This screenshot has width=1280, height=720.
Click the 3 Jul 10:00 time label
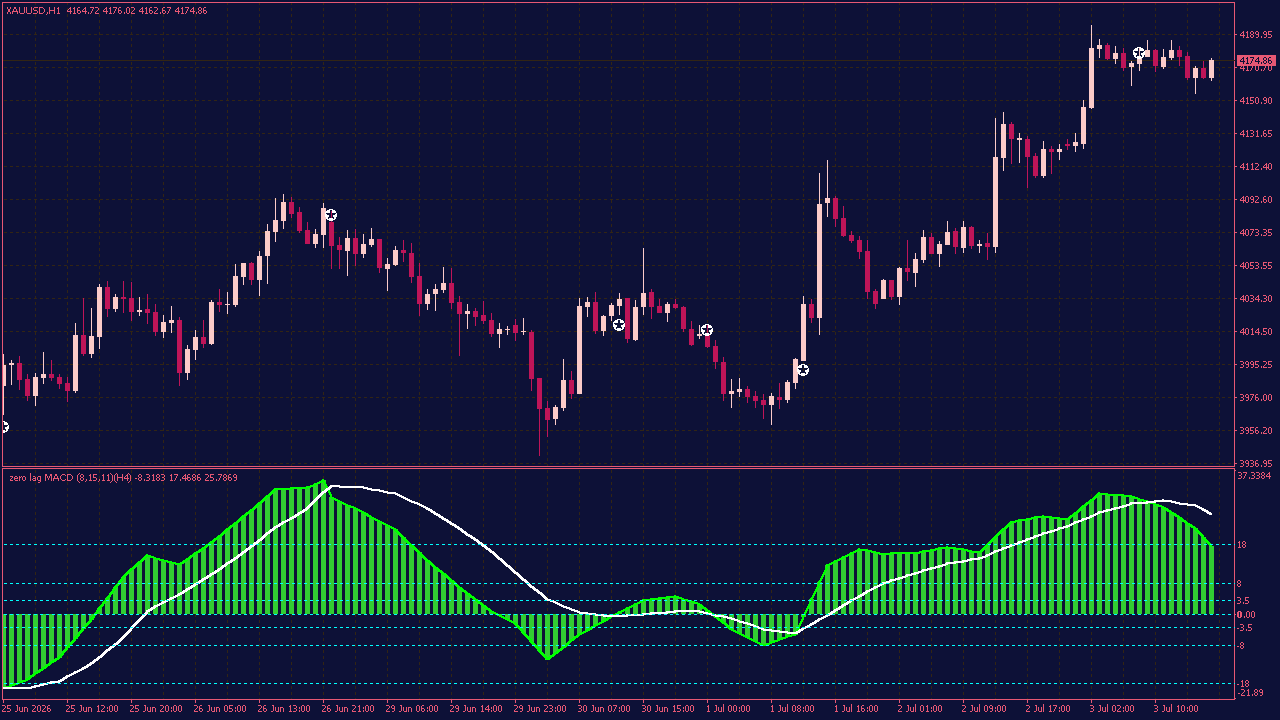(1176, 709)
